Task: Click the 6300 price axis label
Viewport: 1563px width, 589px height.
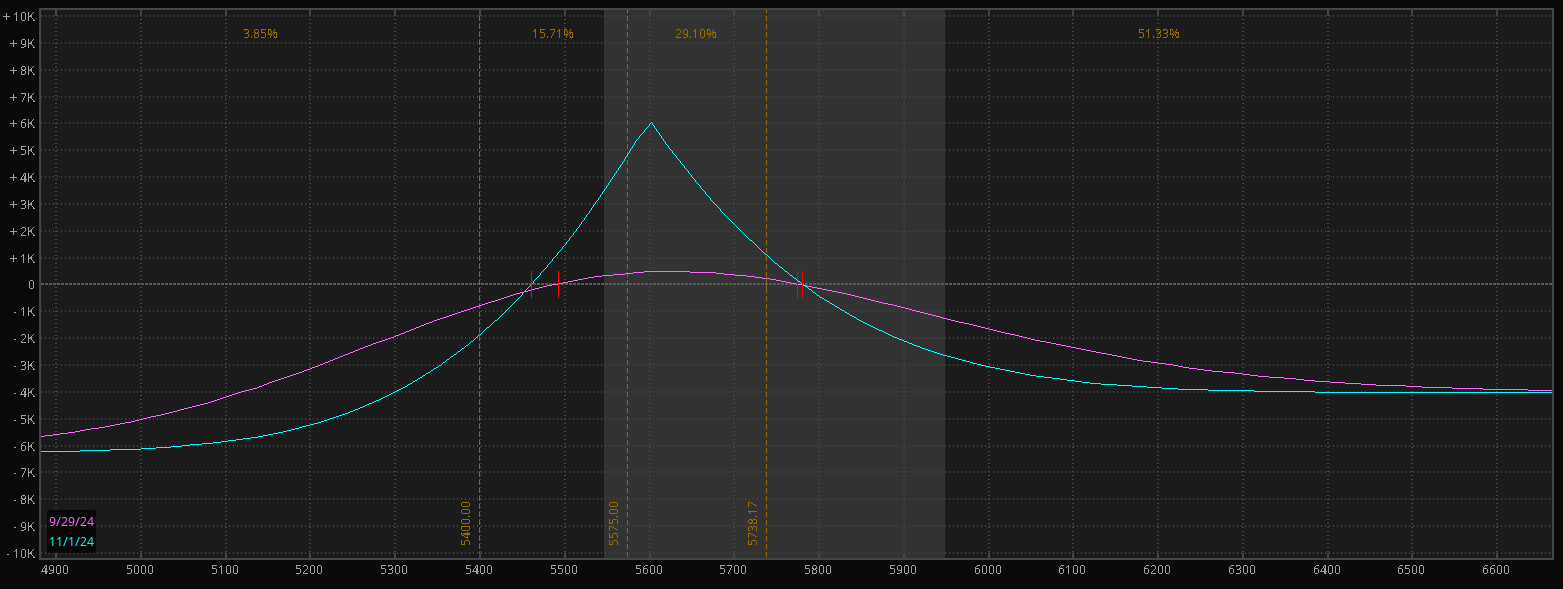Action: (x=1243, y=569)
